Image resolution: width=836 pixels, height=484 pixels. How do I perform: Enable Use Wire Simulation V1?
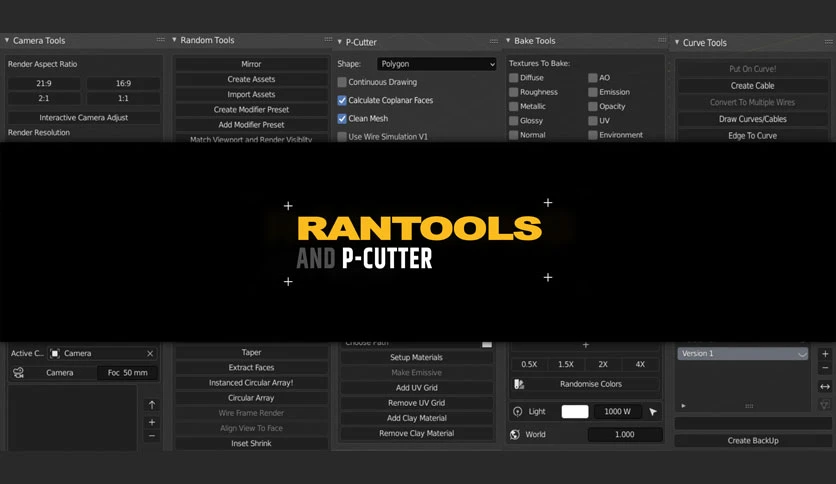click(342, 136)
